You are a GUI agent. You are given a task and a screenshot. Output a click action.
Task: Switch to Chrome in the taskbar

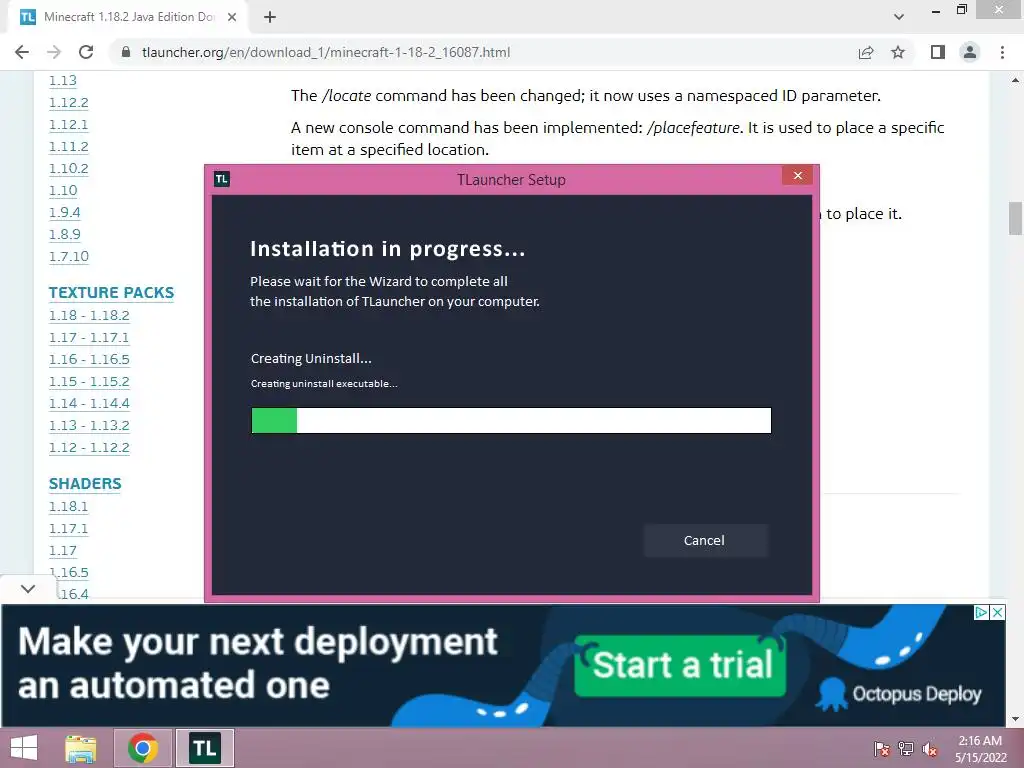[143, 748]
